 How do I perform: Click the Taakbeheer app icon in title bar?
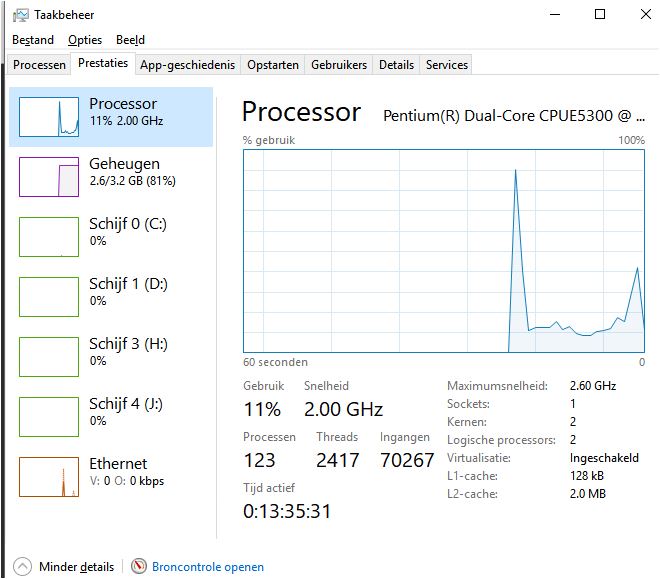[21, 15]
